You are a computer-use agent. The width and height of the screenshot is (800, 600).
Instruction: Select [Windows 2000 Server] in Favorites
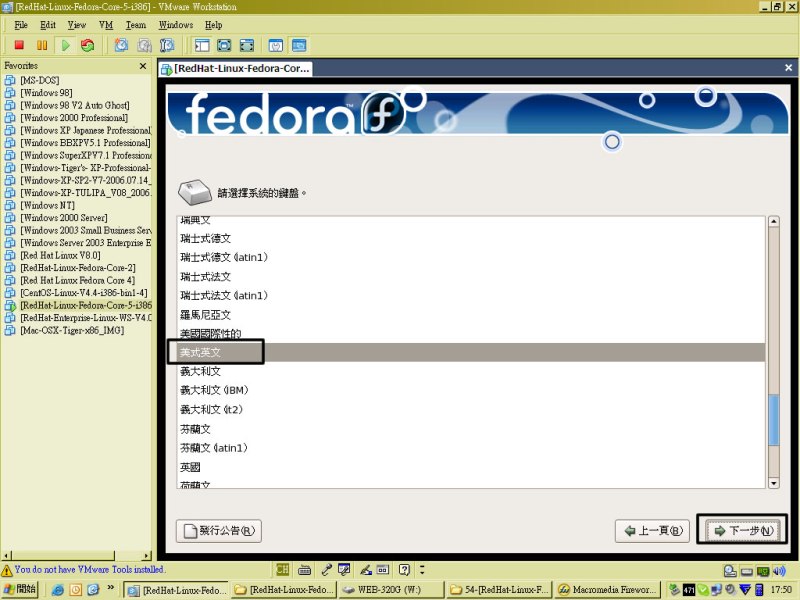[64, 218]
